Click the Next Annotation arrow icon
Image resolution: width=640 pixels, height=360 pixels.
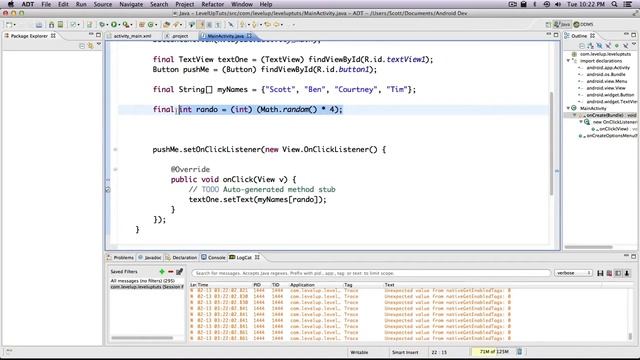click(x=254, y=24)
